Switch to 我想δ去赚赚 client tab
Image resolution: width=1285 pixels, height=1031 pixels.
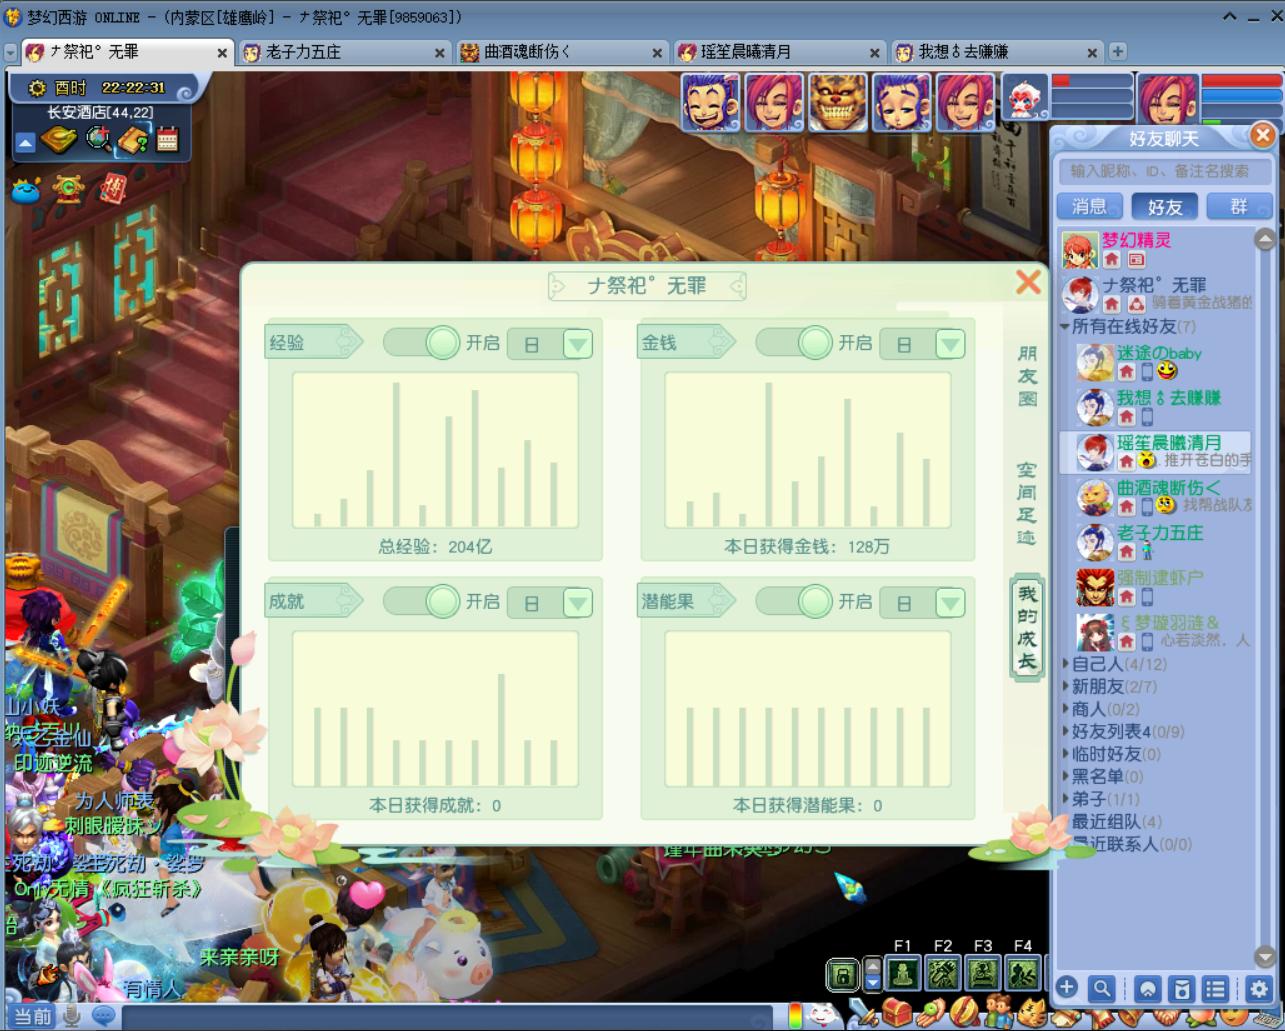pos(996,52)
